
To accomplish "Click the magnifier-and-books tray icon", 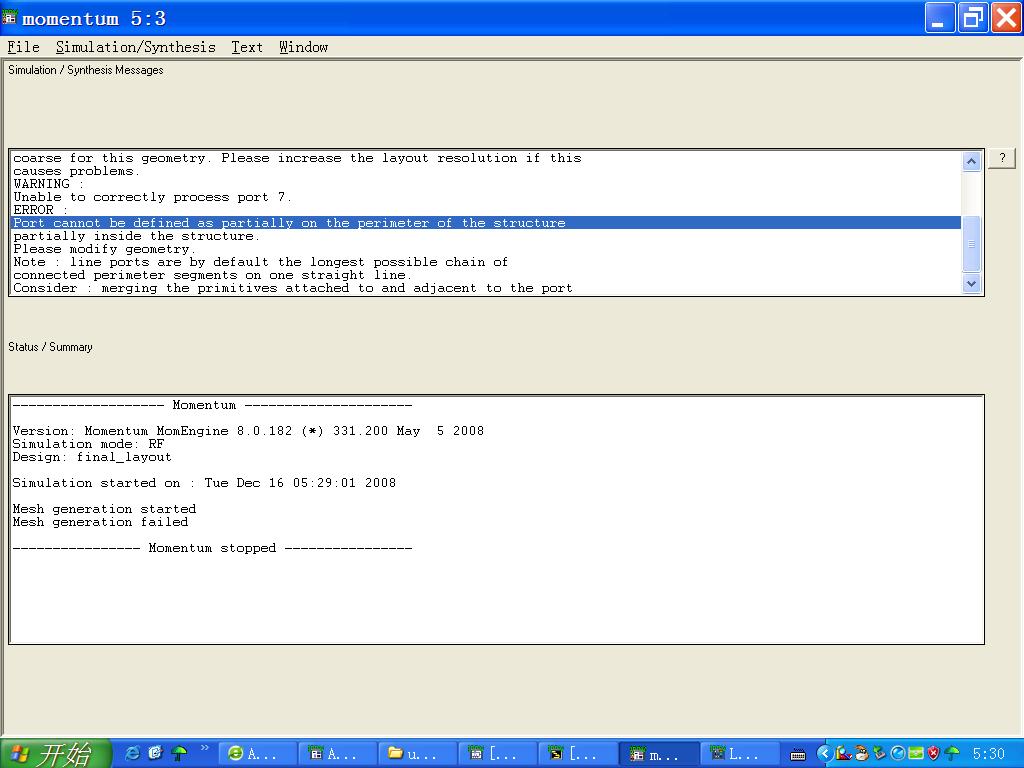I will pos(844,754).
